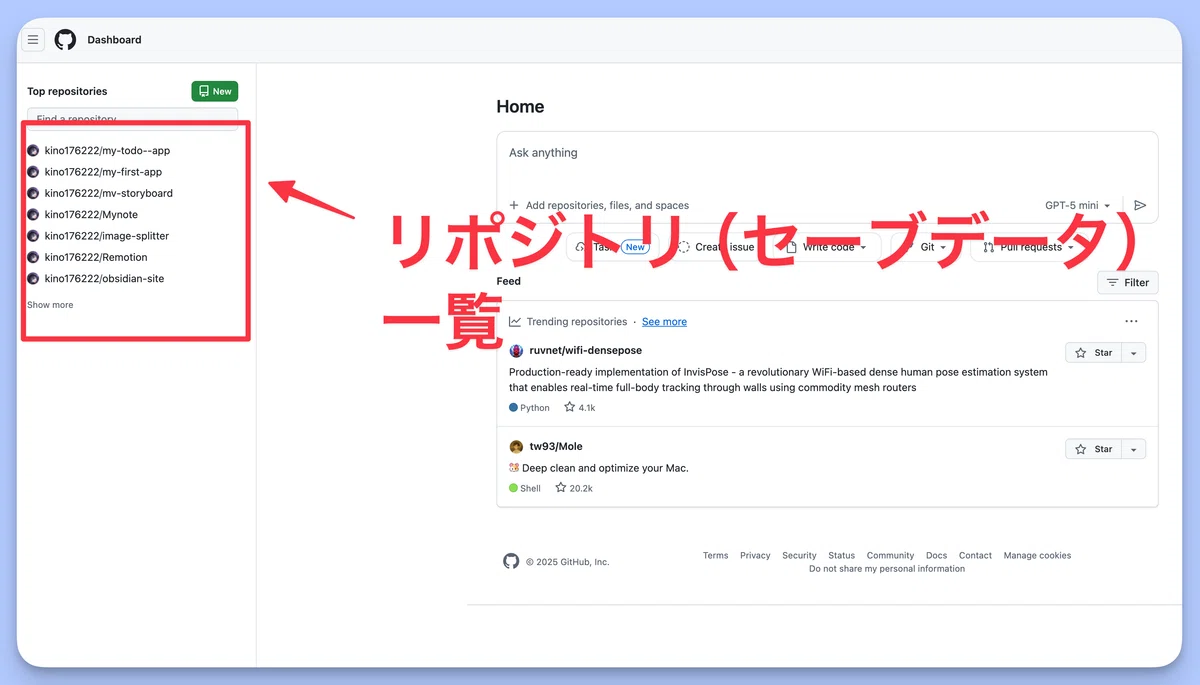Open the Contact footer link

975,556
